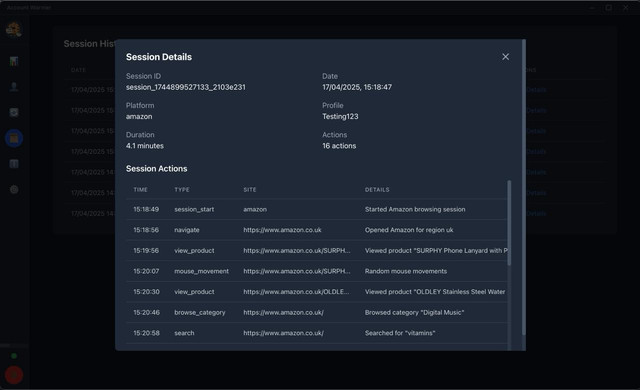Image resolution: width=640 pixels, height=390 pixels.
Task: Select the browse_category Digital Music row
Action: tap(316, 312)
